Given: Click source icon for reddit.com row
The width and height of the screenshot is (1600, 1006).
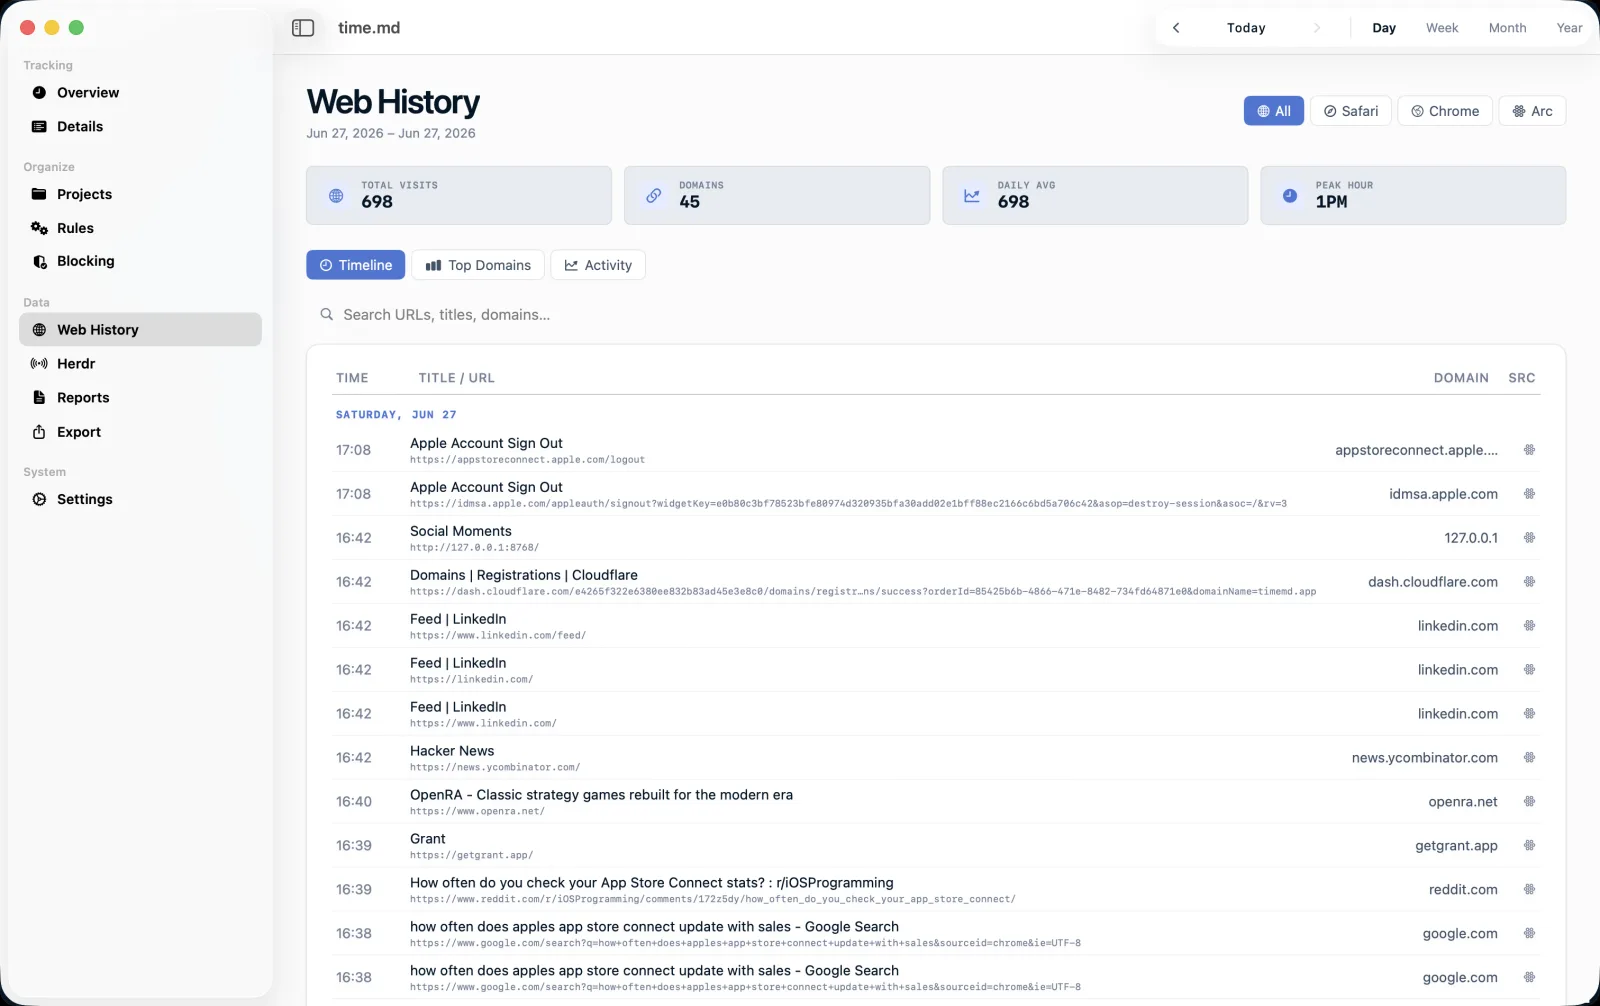Looking at the screenshot, I should pyautogui.click(x=1529, y=890).
